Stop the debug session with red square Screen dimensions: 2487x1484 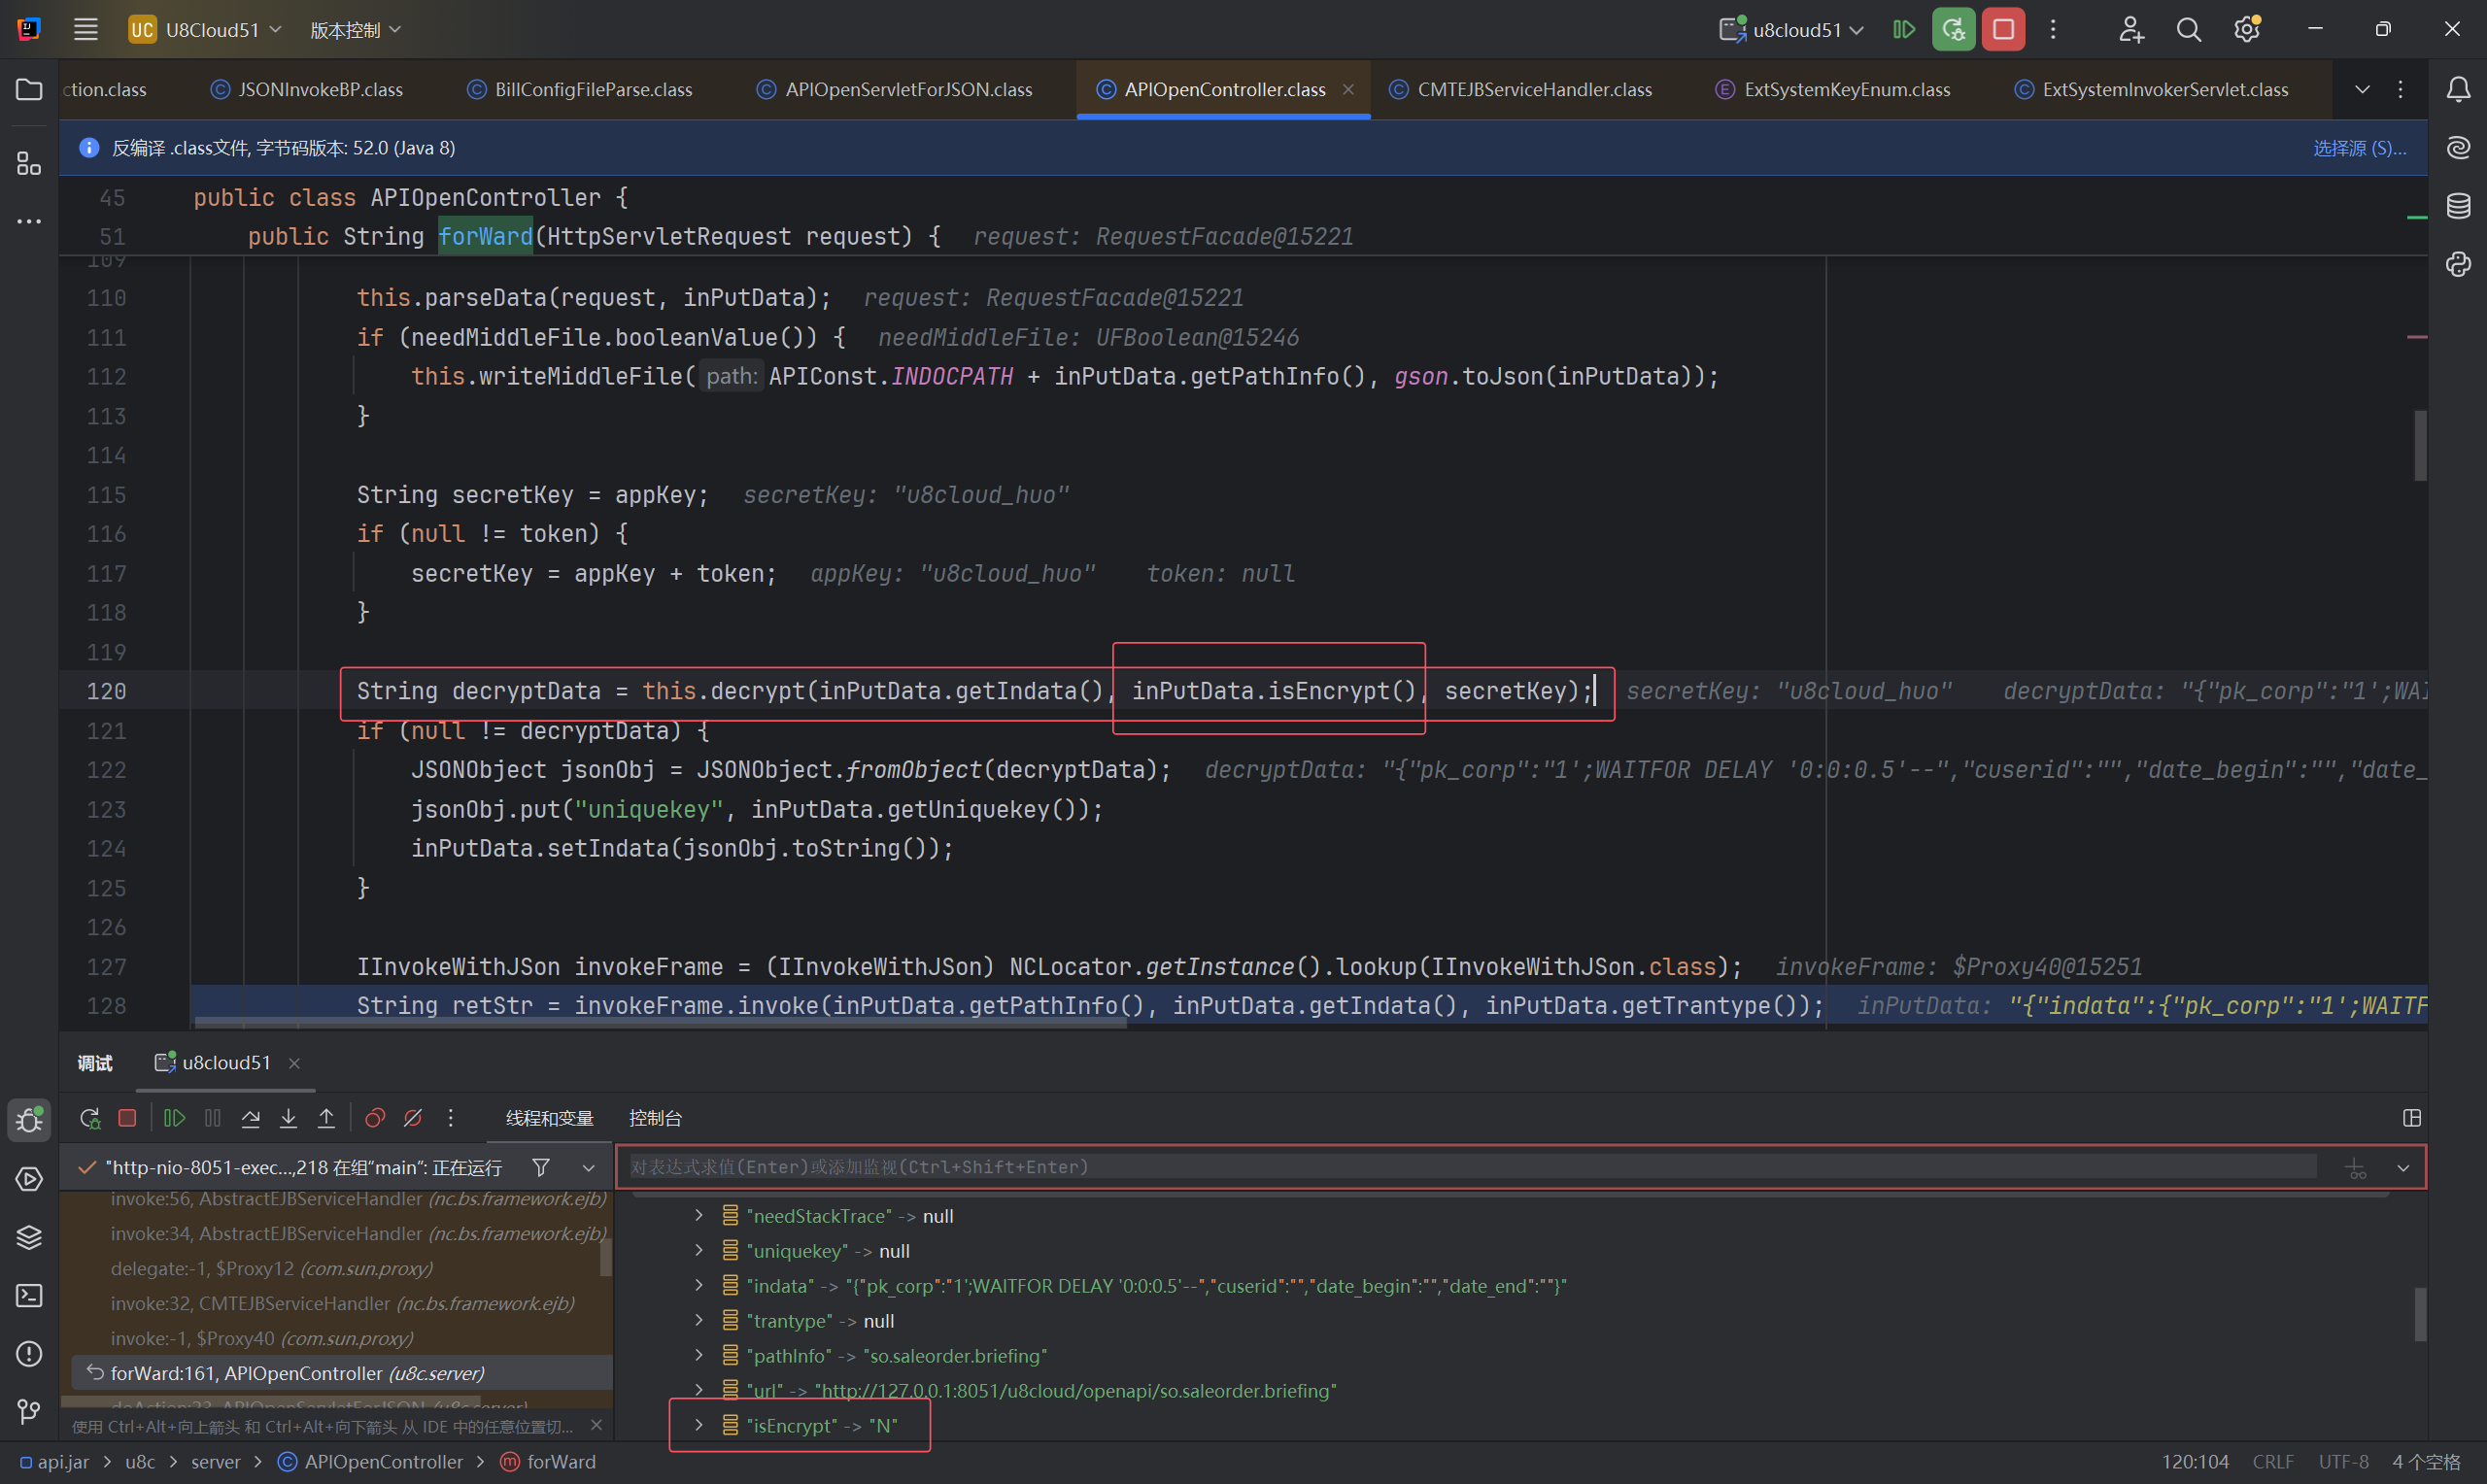[127, 1118]
